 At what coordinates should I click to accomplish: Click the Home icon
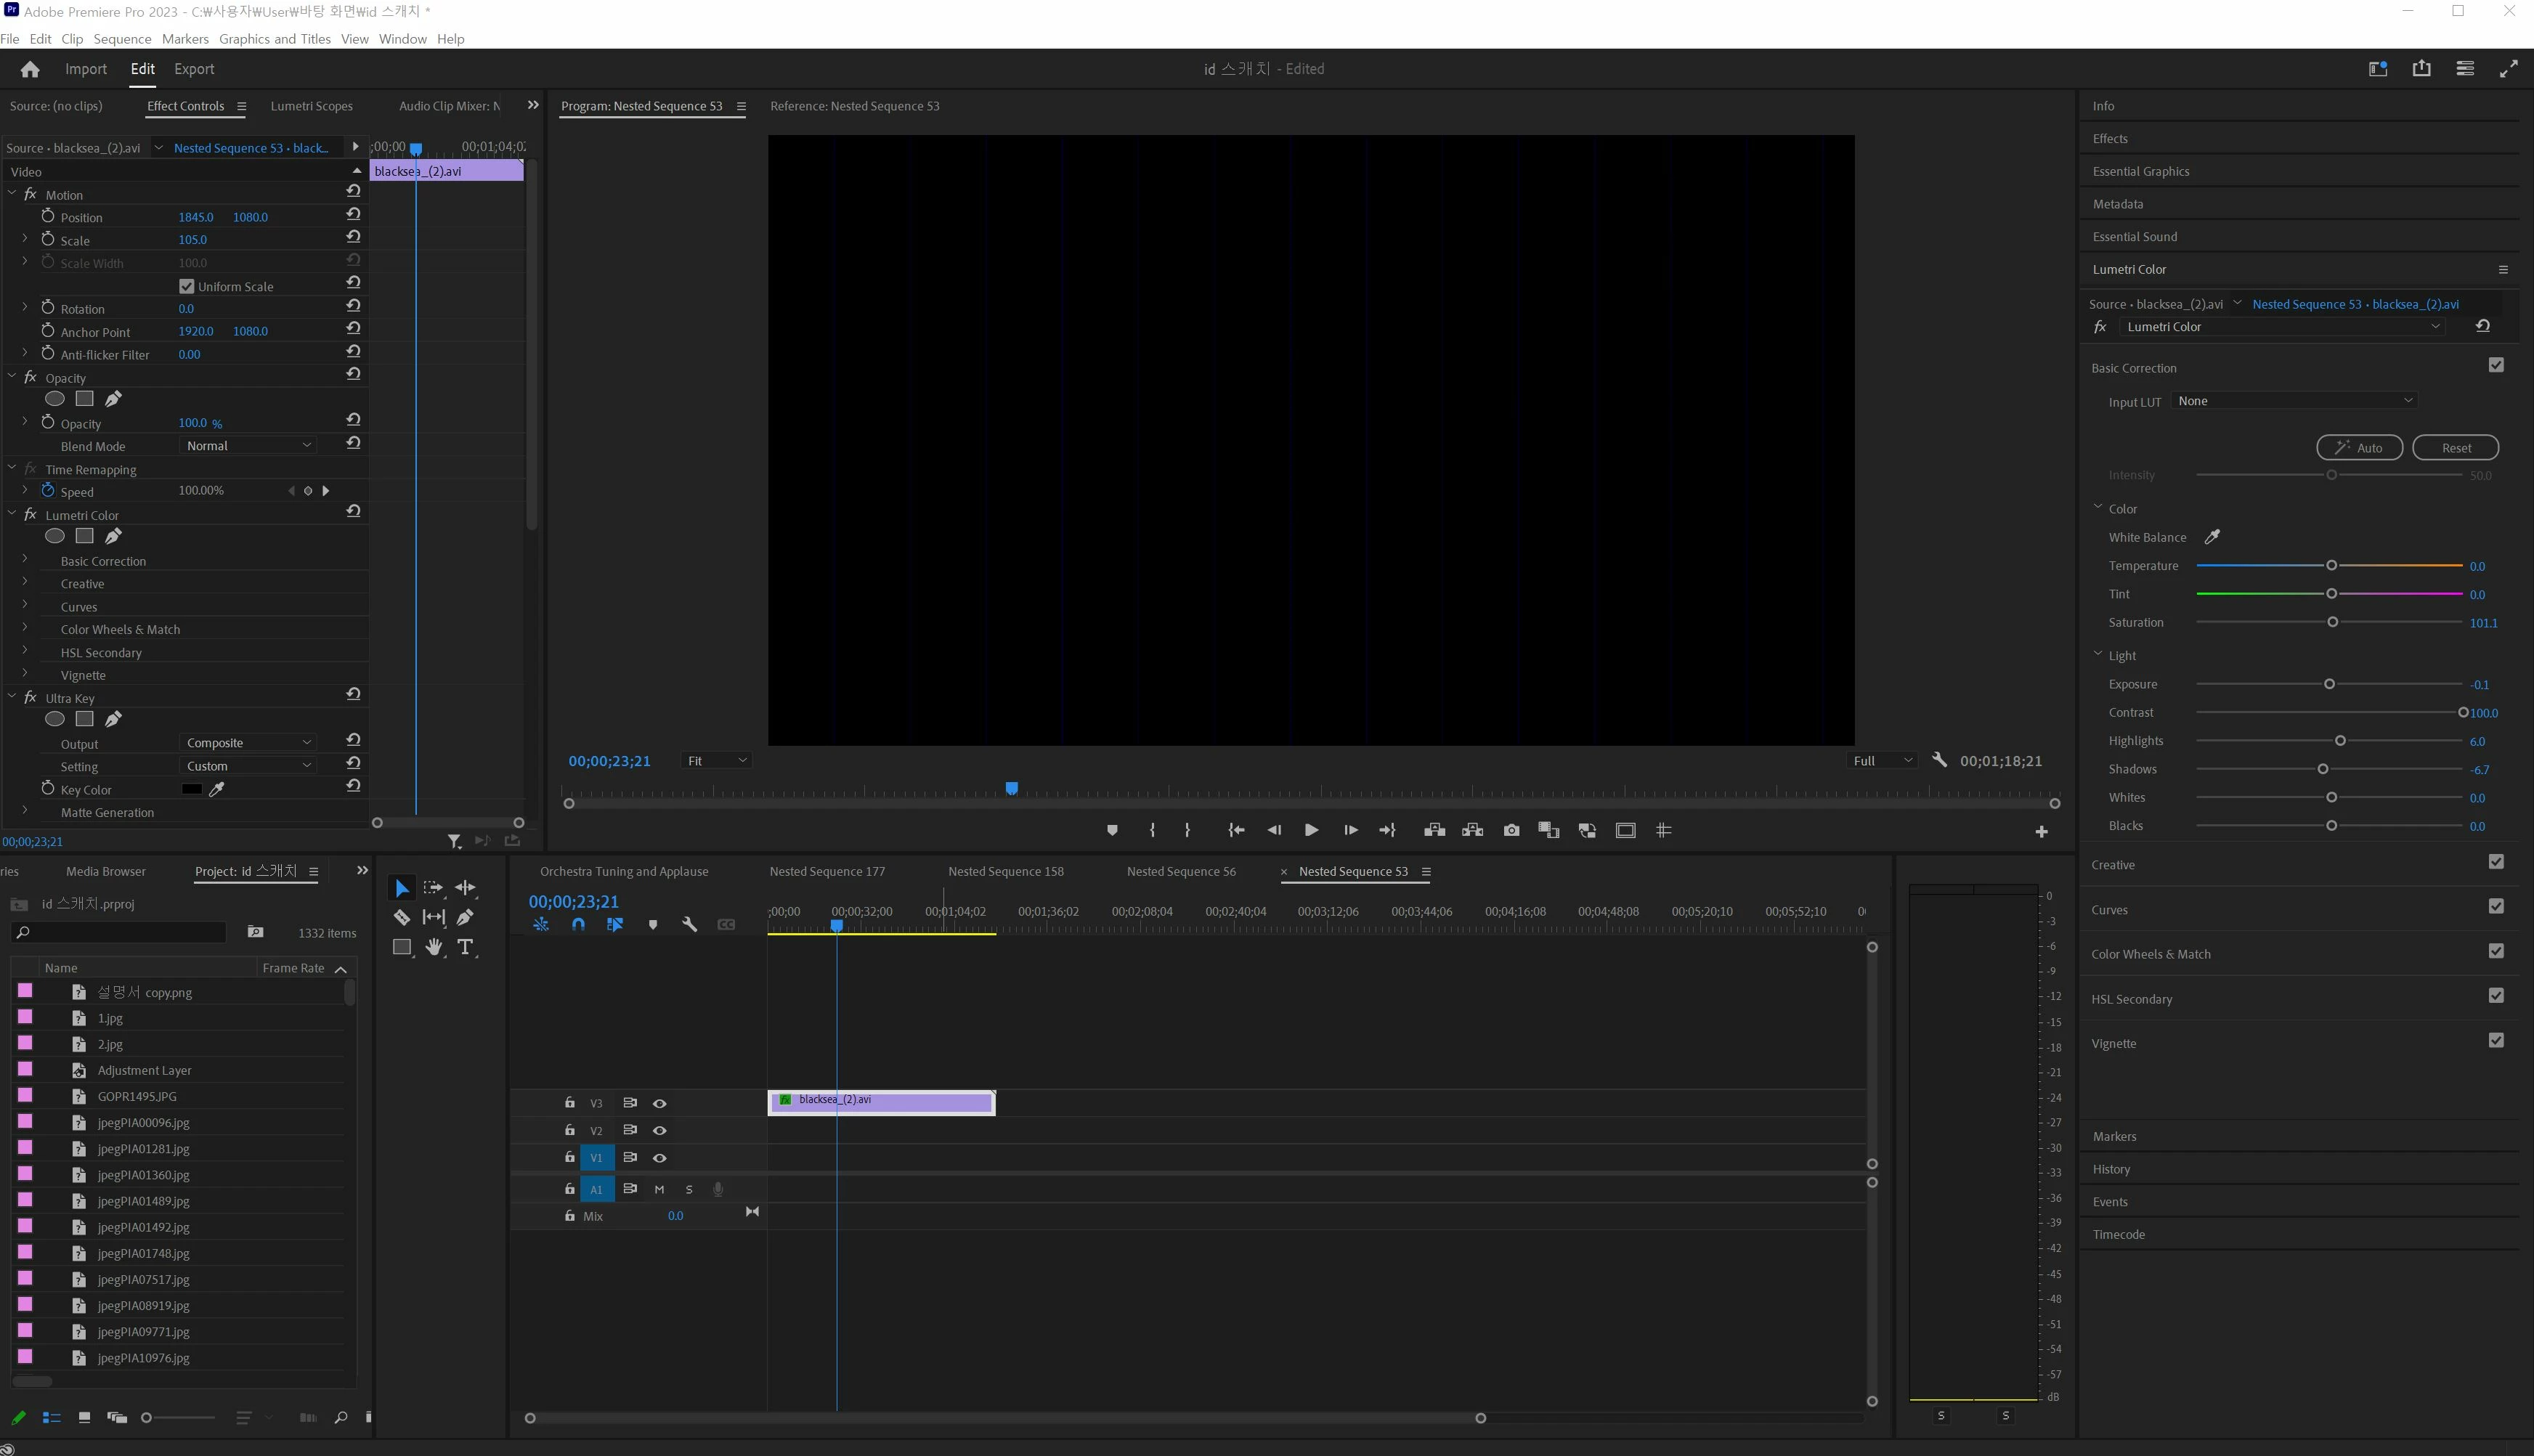coord(30,69)
